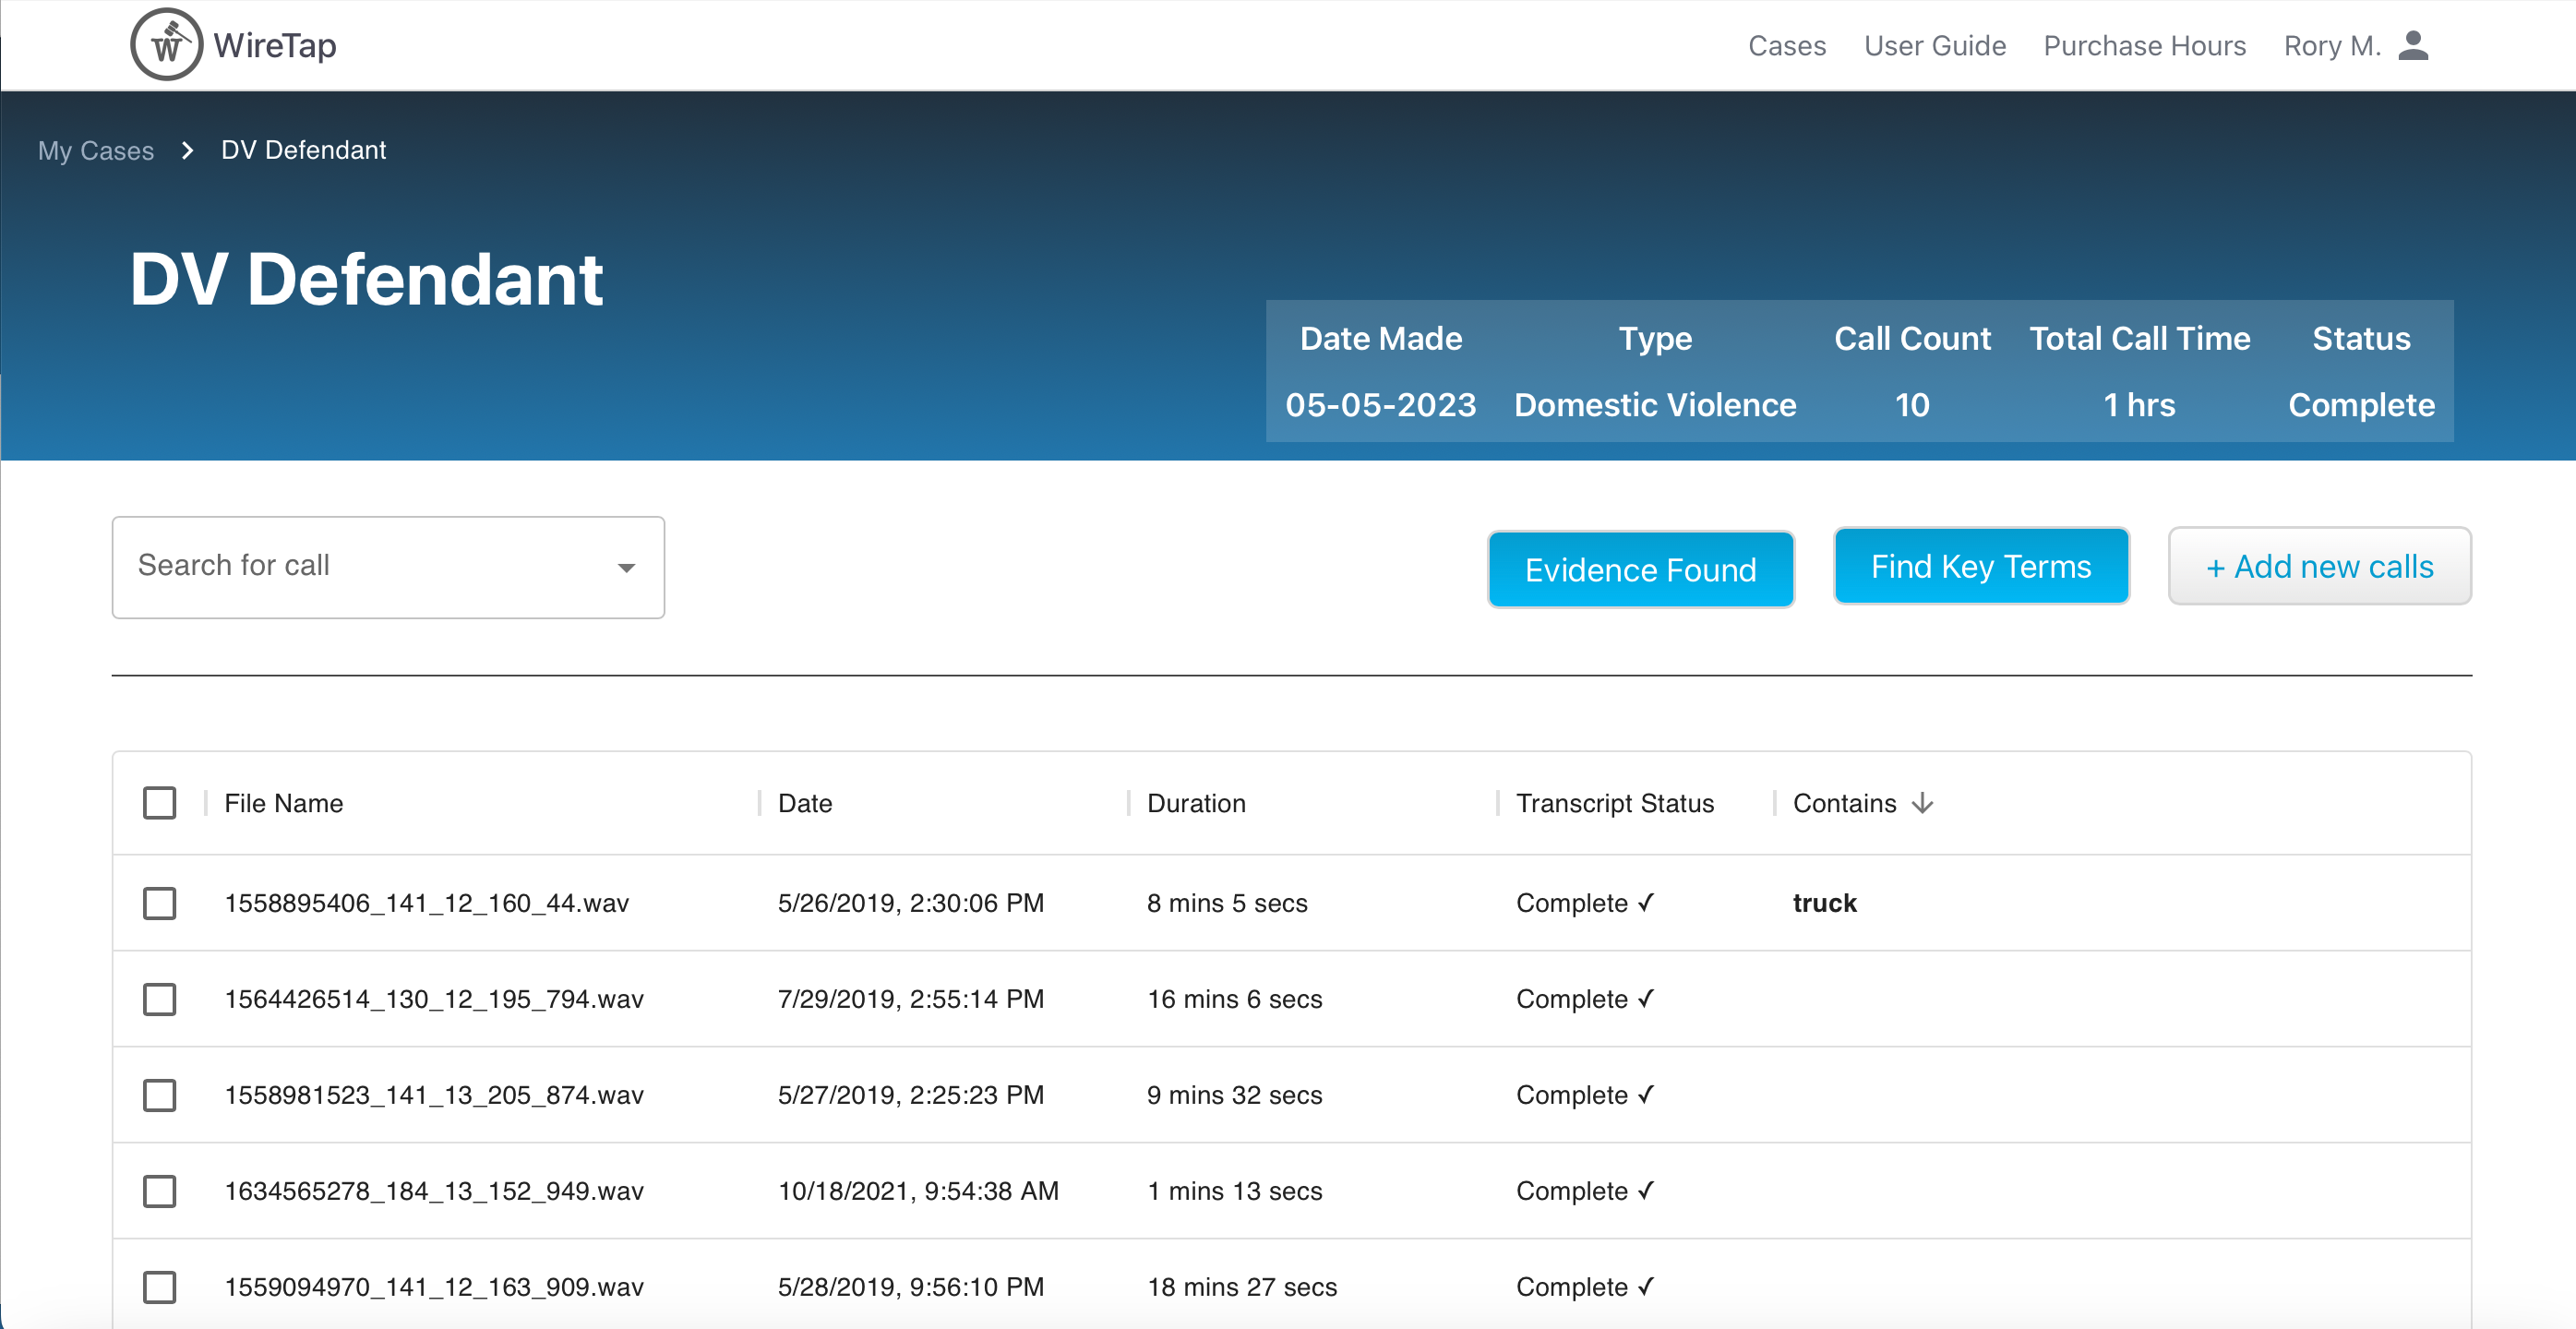The width and height of the screenshot is (2576, 1329).
Task: Go to User Guide in navigation
Action: (1934, 46)
